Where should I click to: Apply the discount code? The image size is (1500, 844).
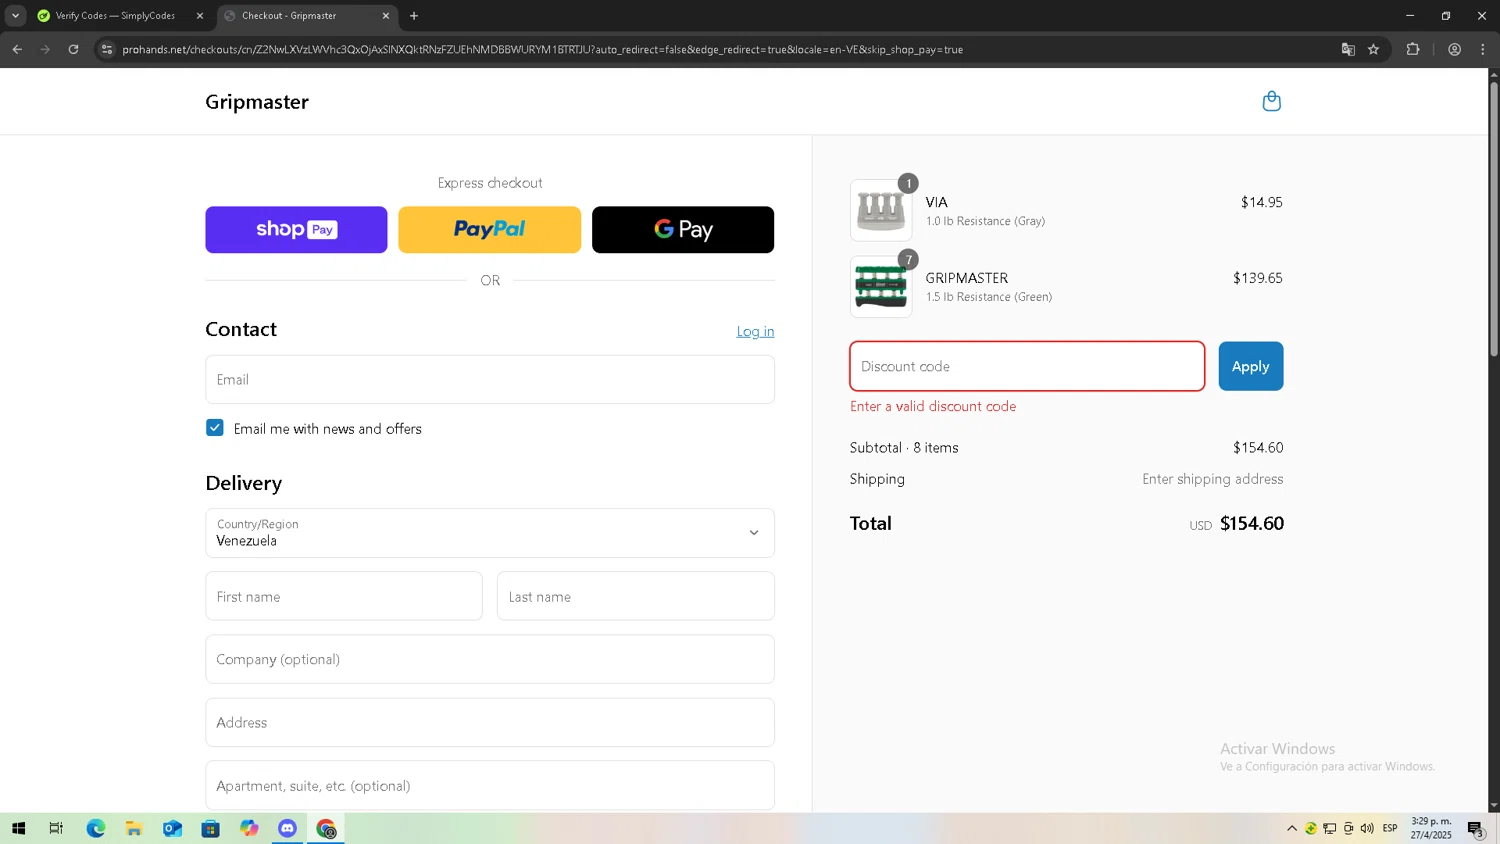coord(1250,366)
